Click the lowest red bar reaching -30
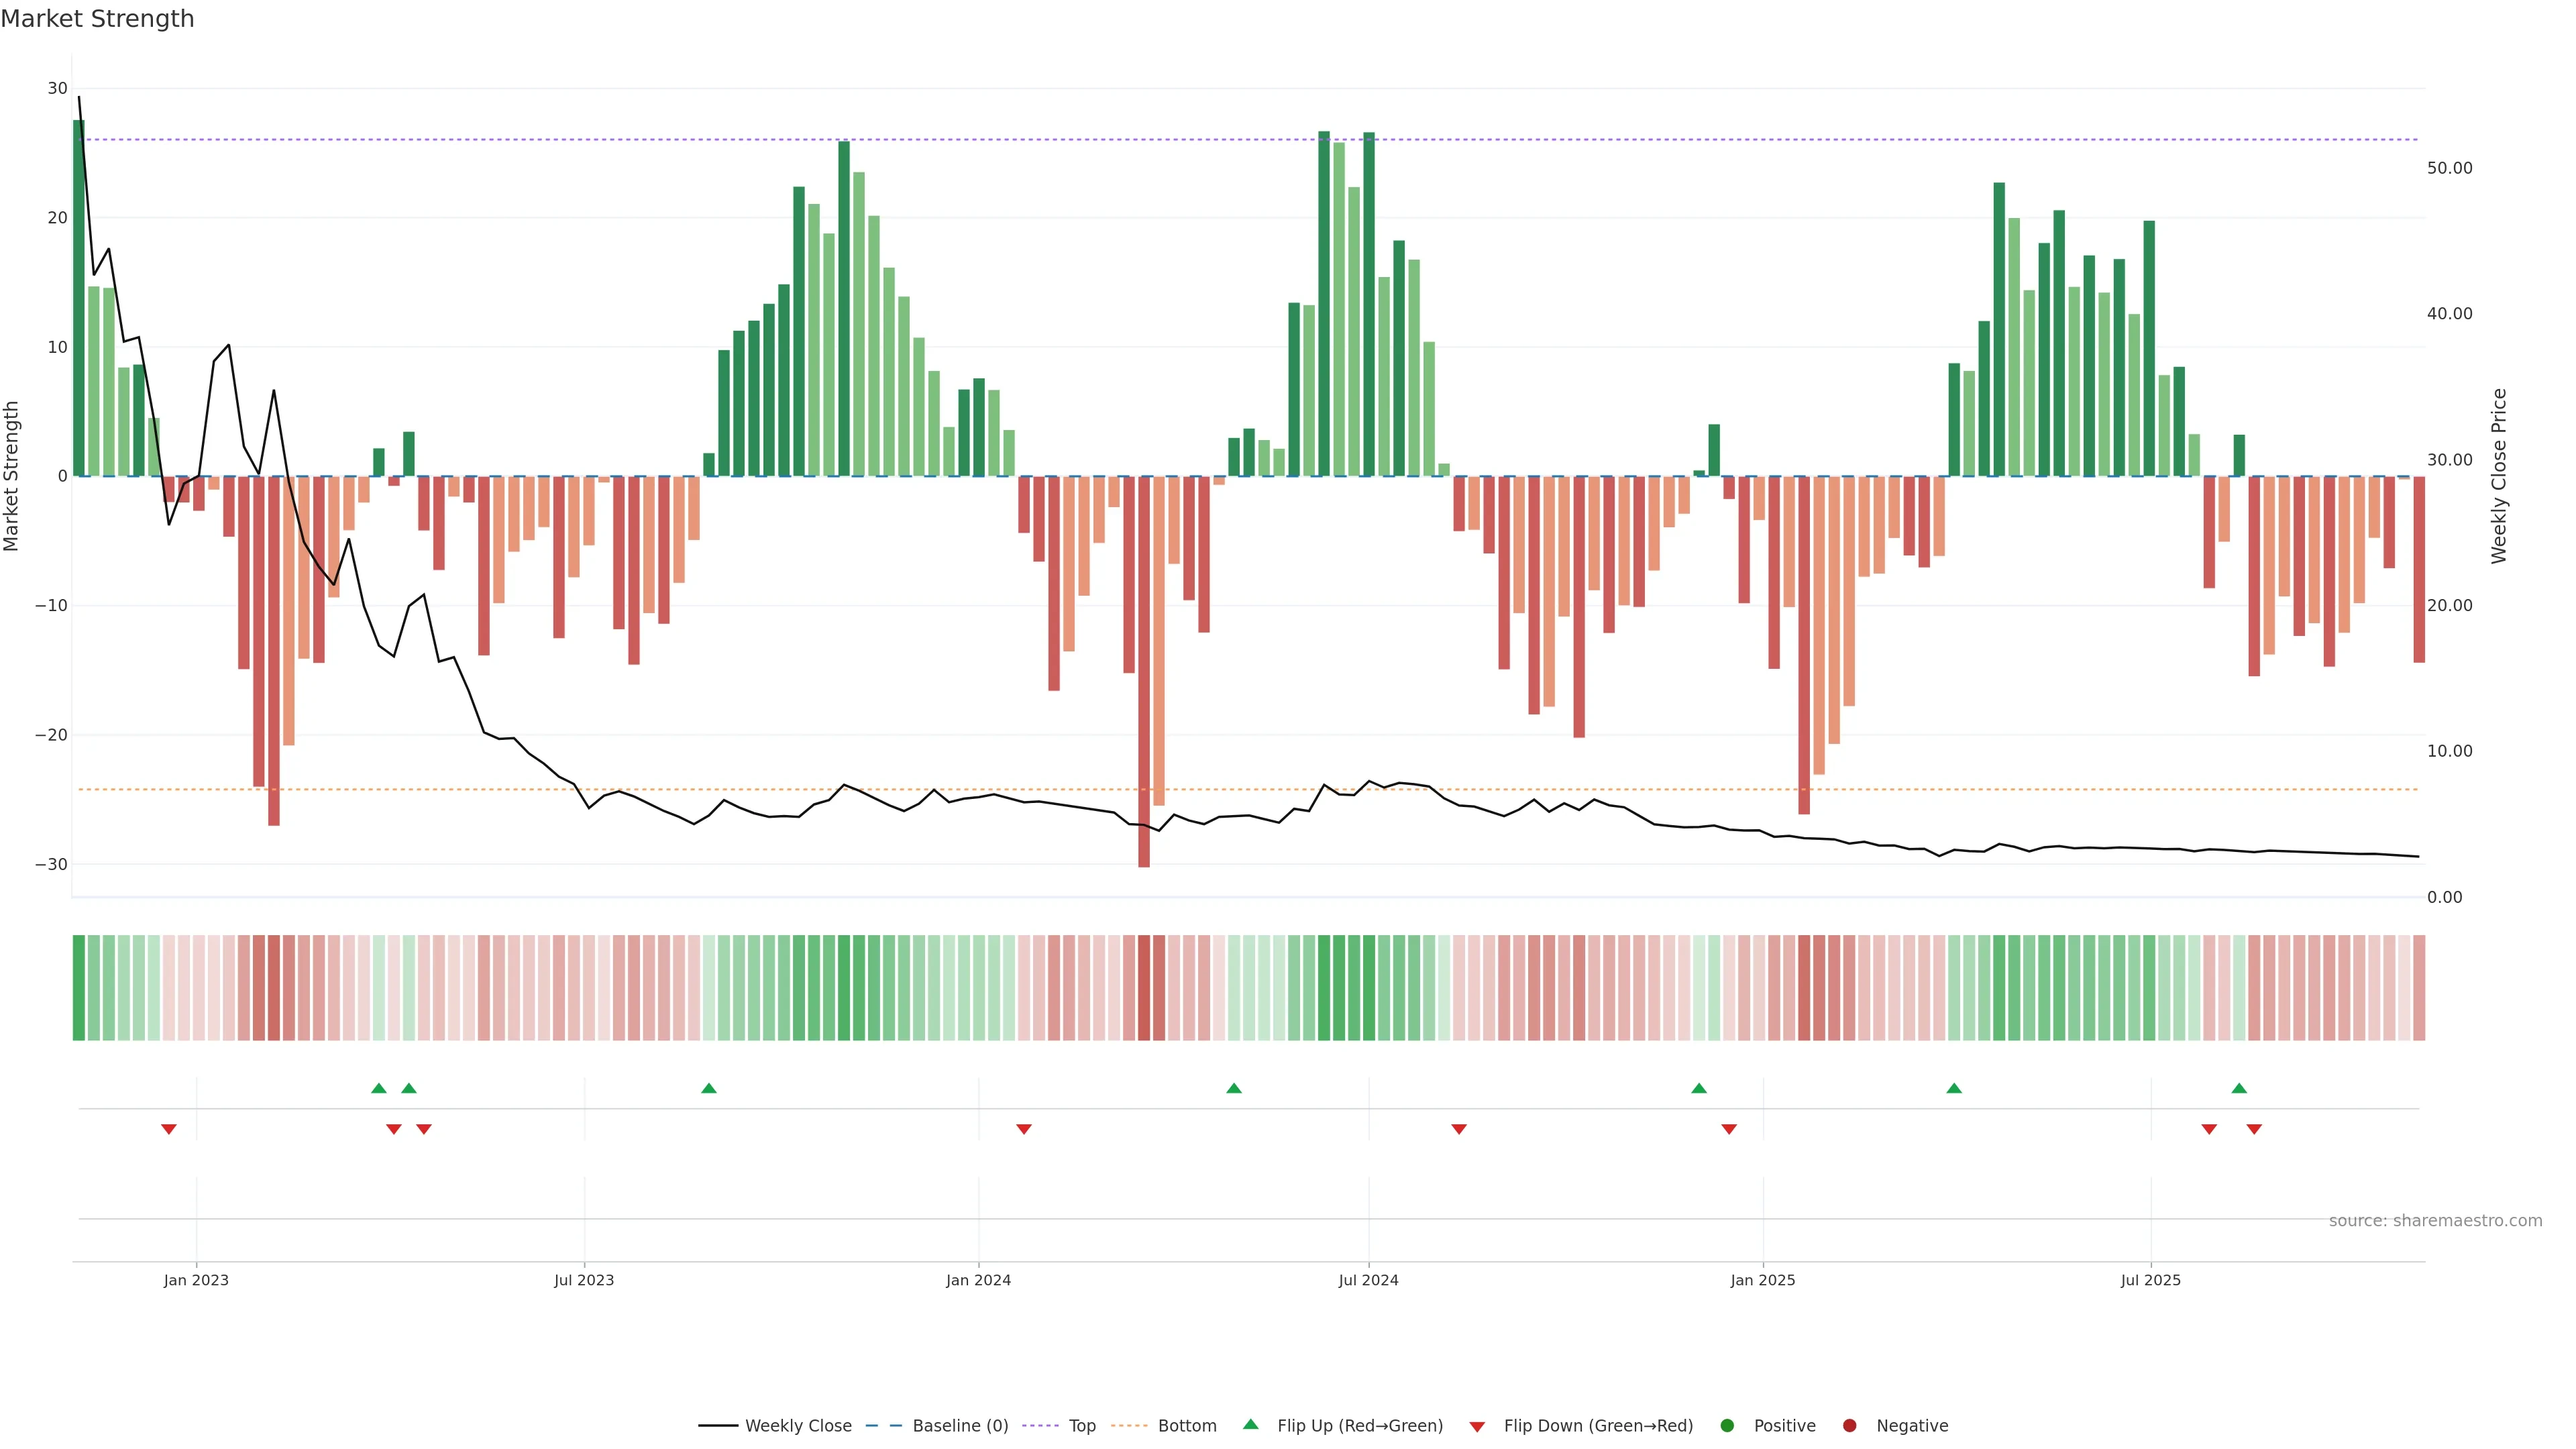This screenshot has height=1449, width=2576. pyautogui.click(x=1144, y=700)
